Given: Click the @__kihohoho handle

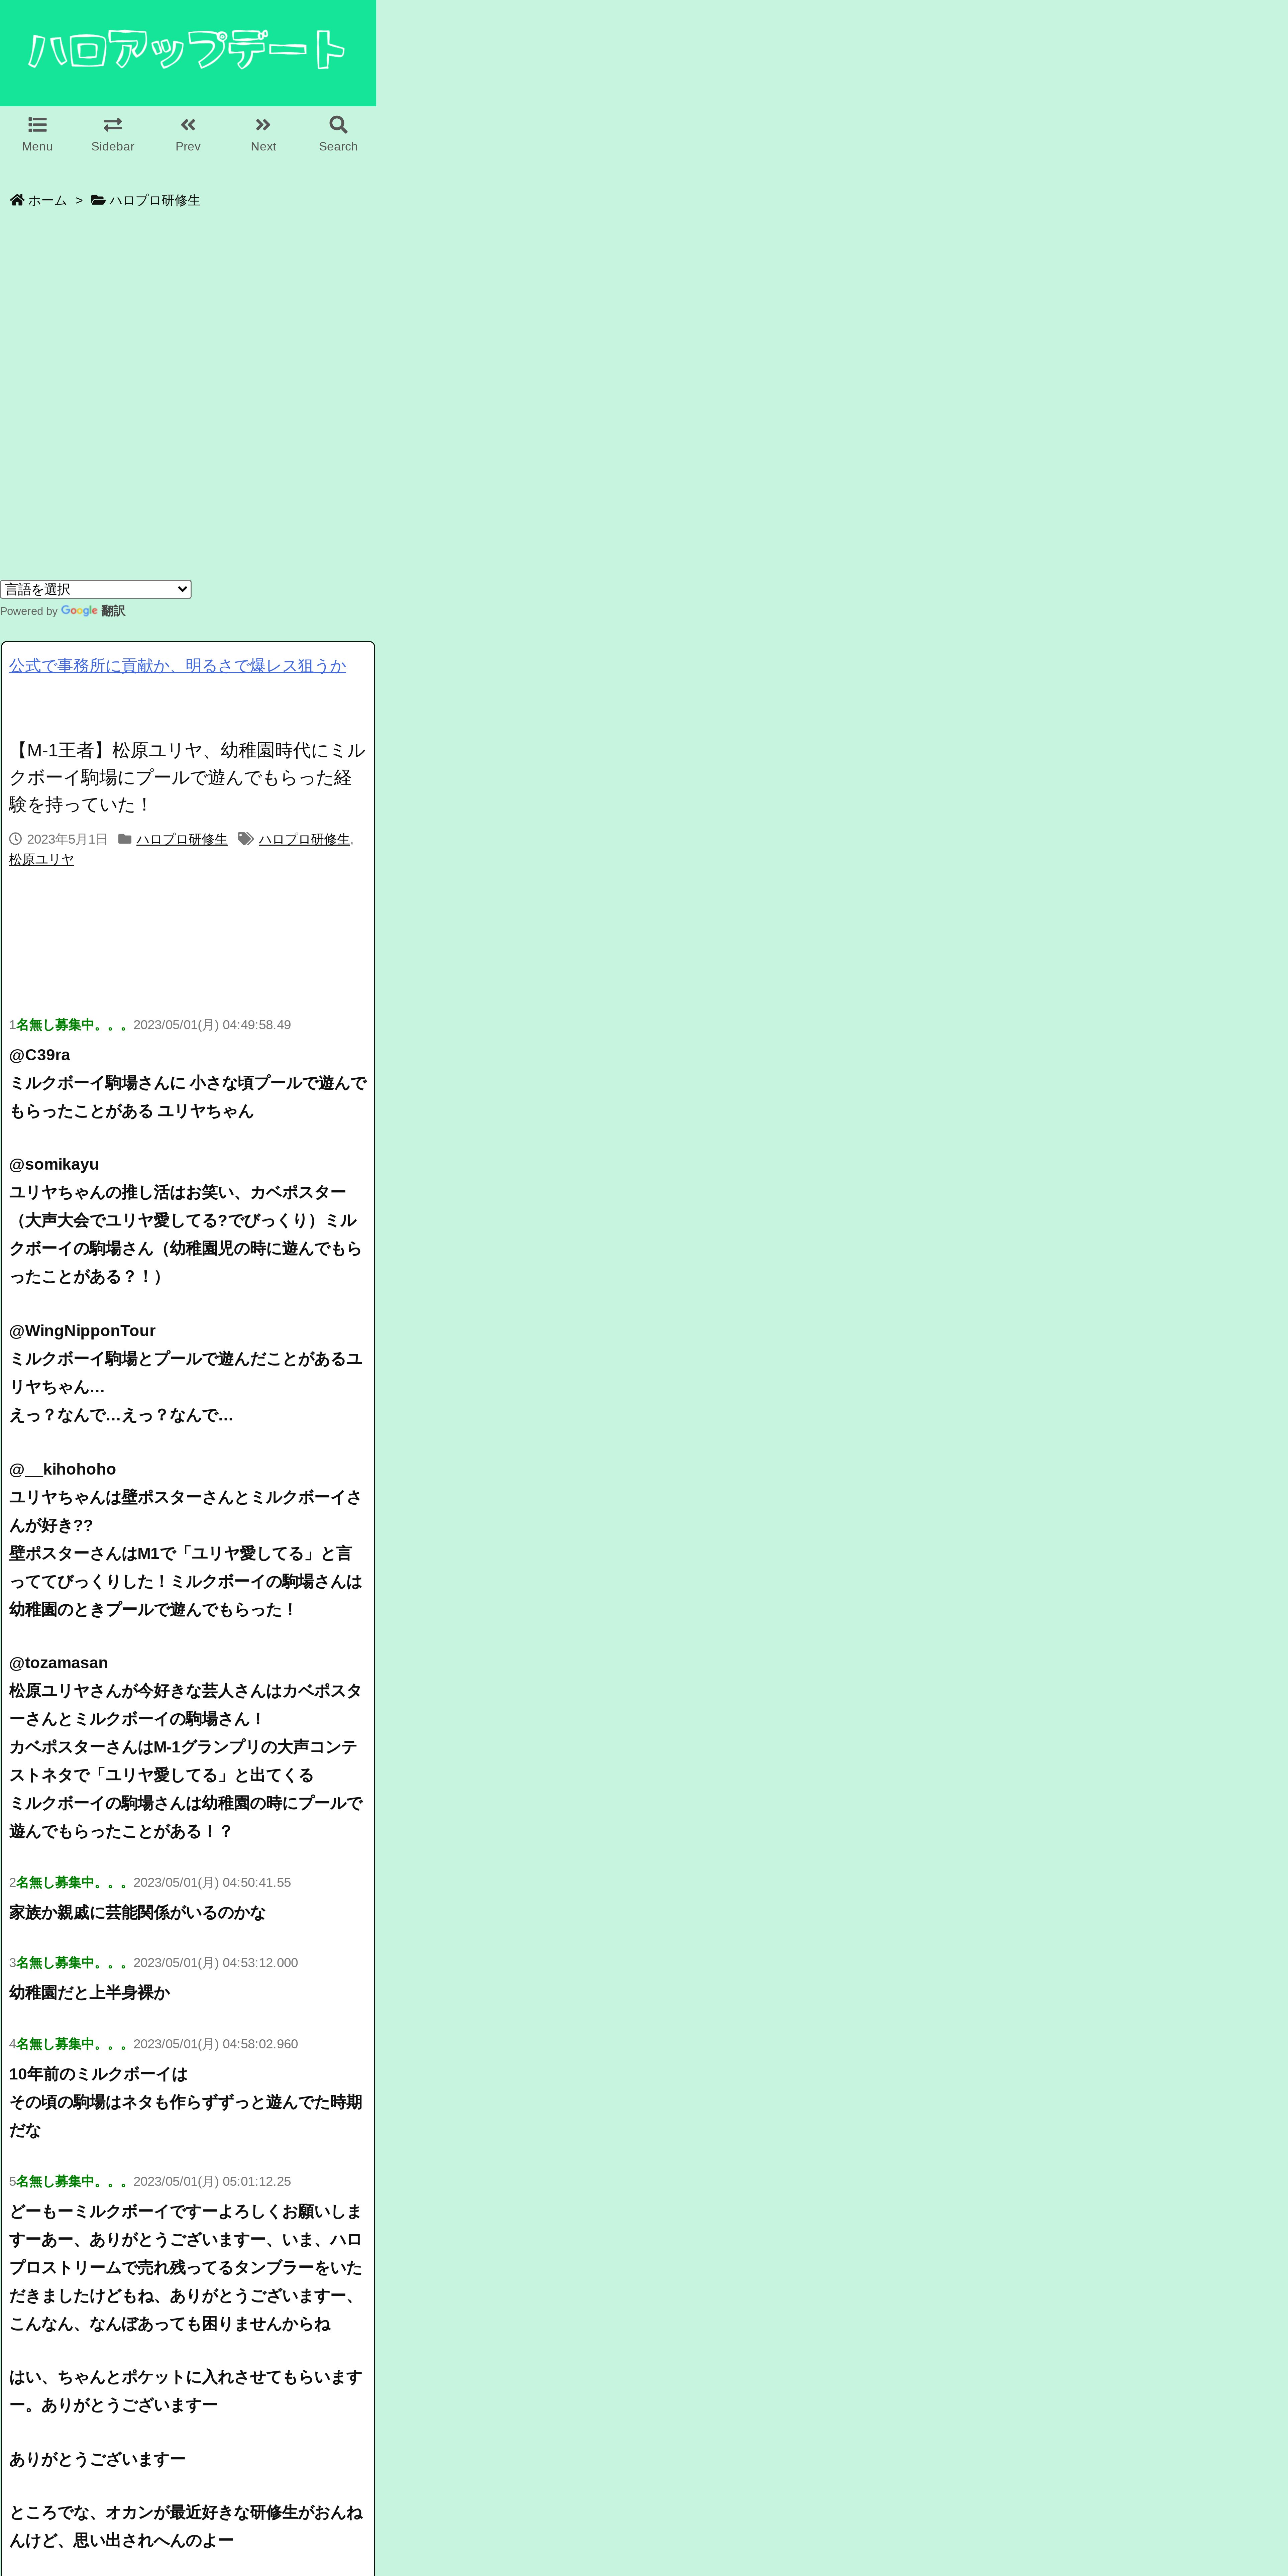Looking at the screenshot, I should click(x=63, y=1469).
